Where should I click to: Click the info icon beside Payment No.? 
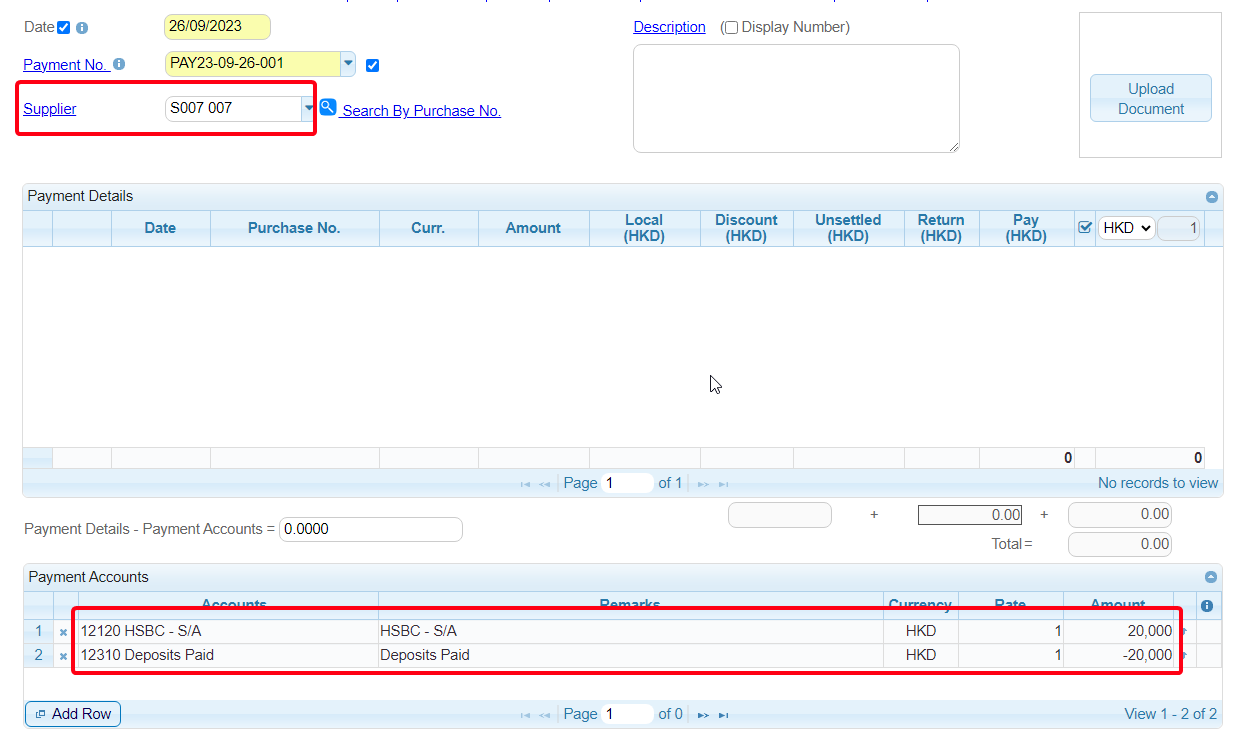coord(119,64)
